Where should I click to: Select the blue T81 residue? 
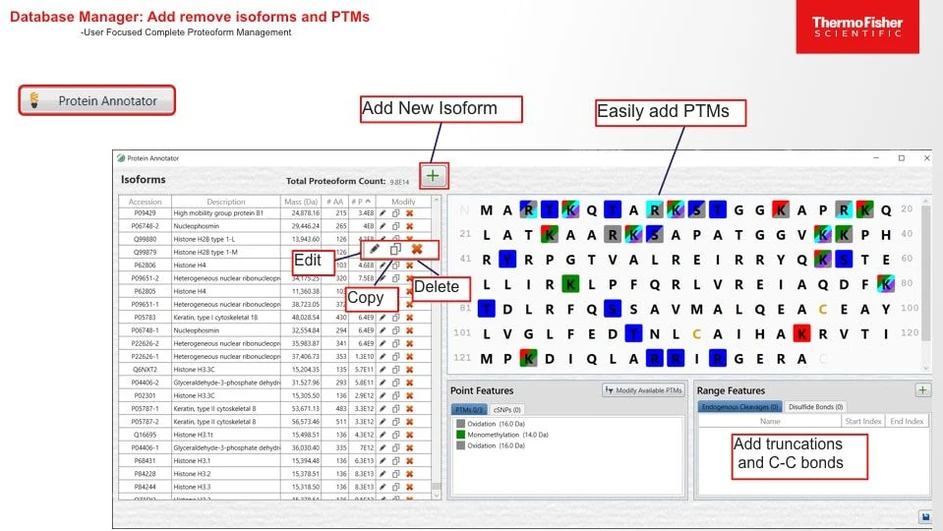[486, 309]
